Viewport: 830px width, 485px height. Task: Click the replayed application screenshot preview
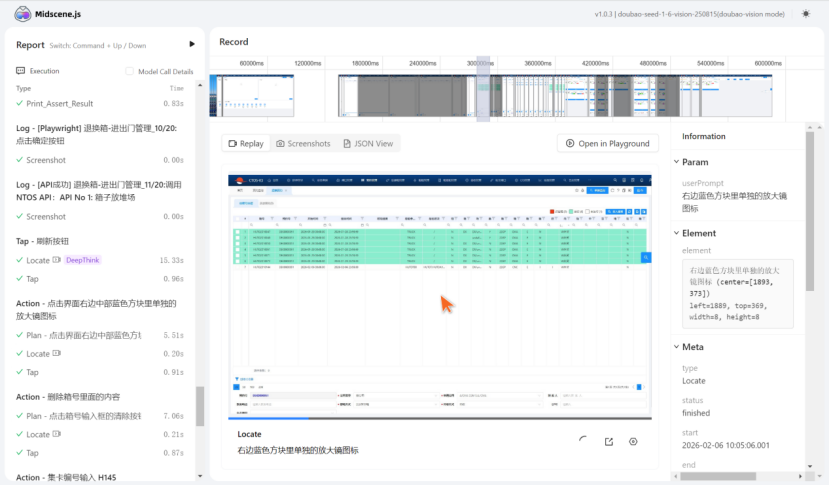coord(440,296)
